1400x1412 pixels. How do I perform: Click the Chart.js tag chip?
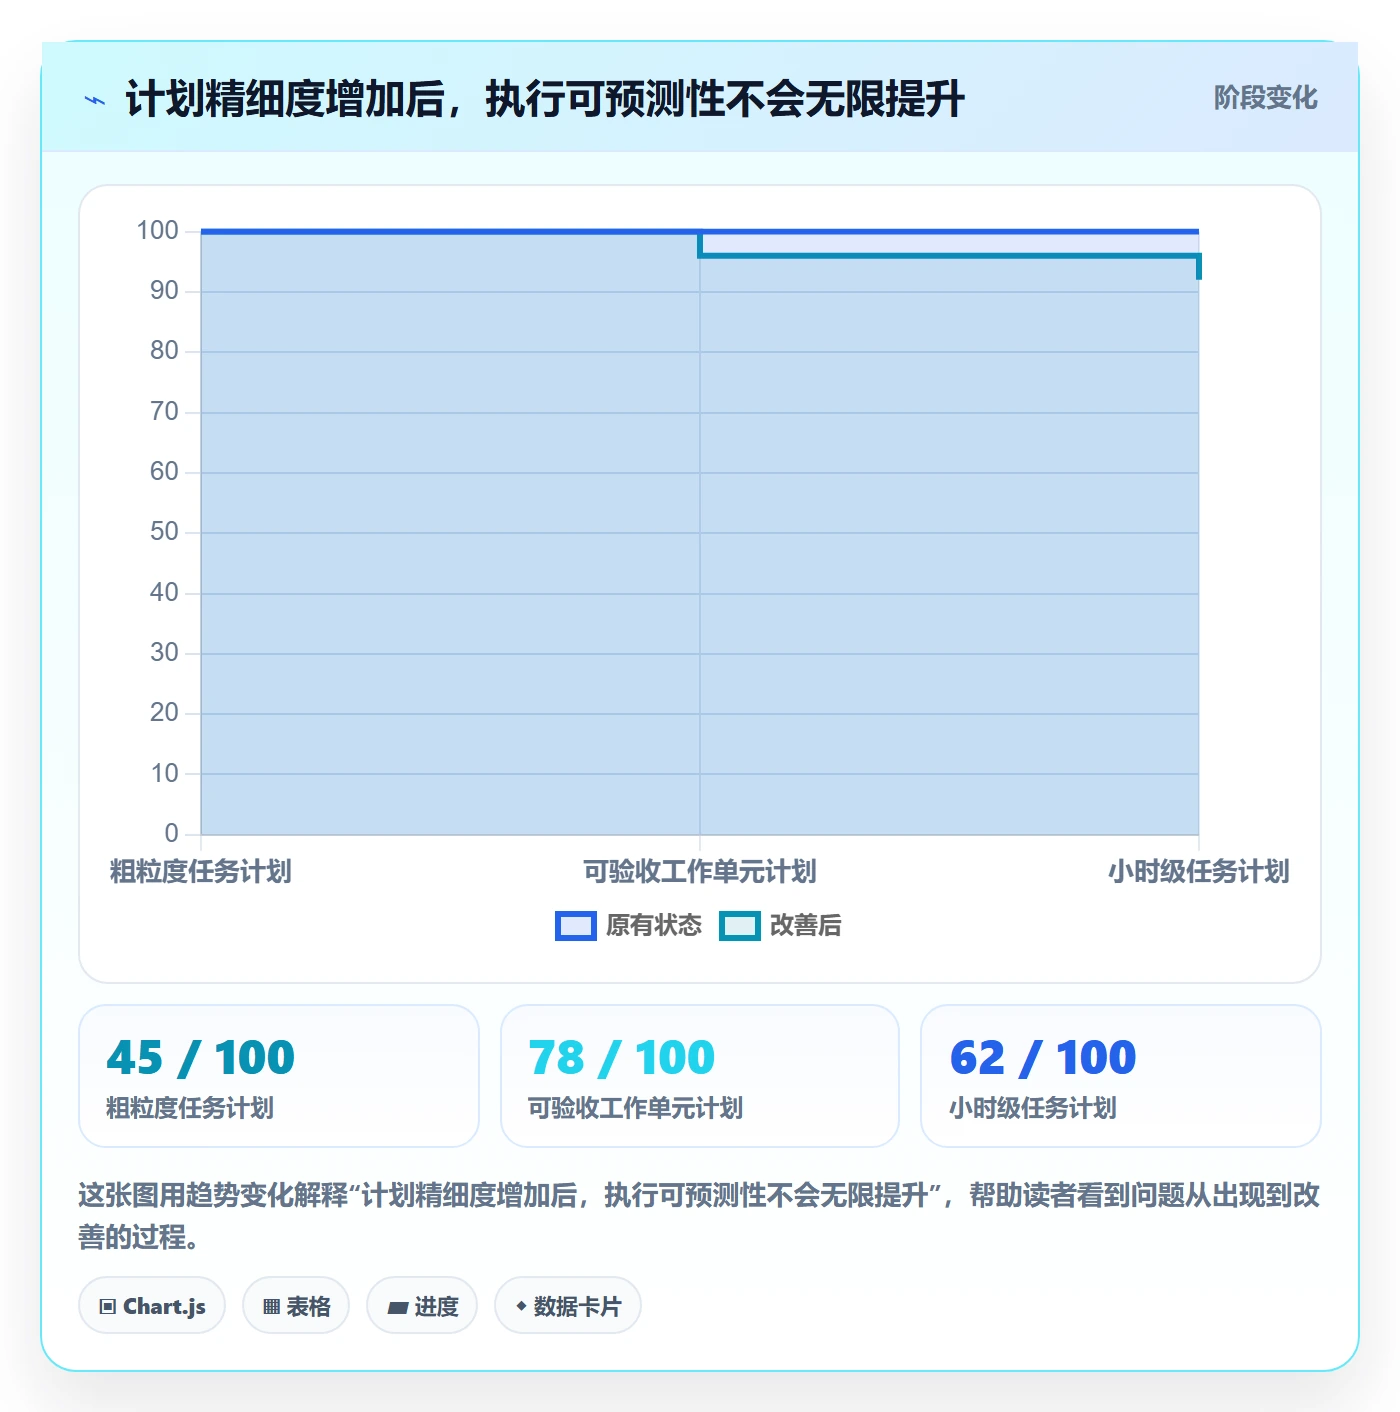(152, 1305)
